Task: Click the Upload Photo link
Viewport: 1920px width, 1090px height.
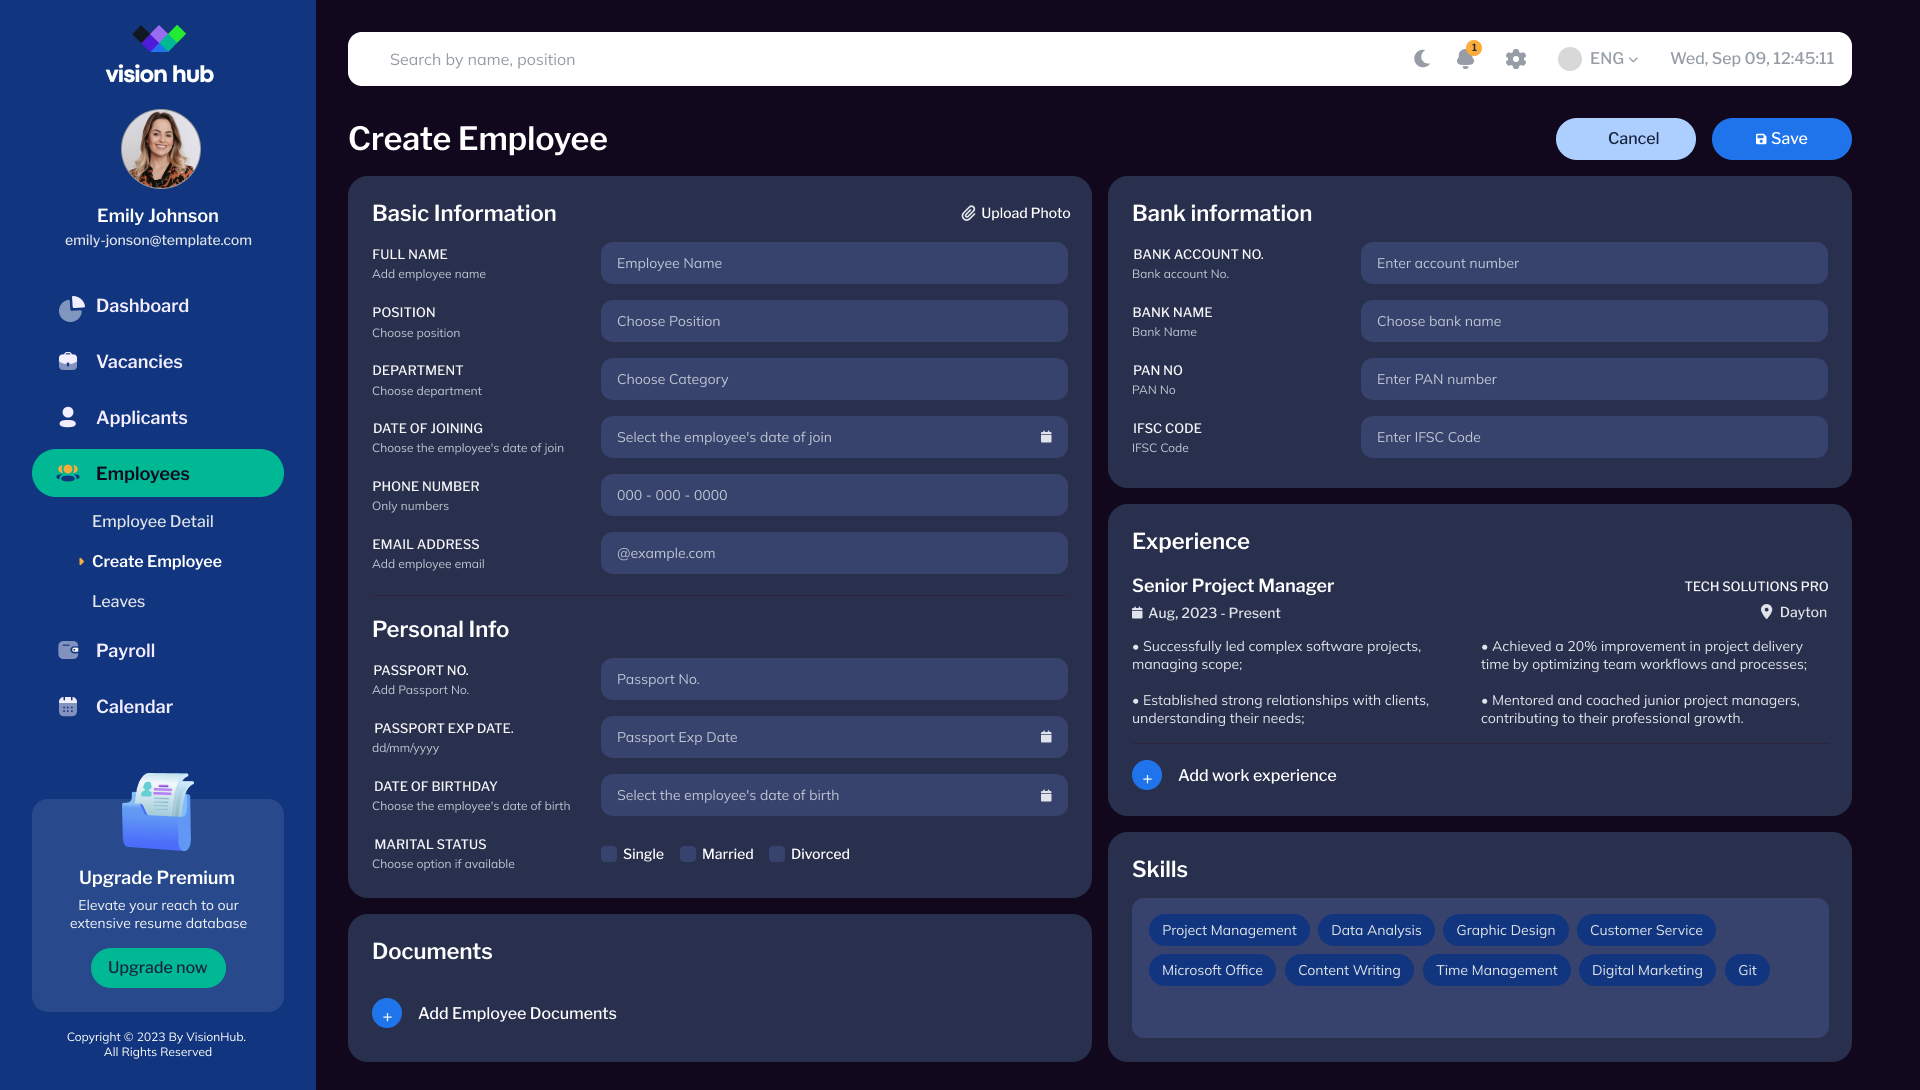Action: (1016, 213)
